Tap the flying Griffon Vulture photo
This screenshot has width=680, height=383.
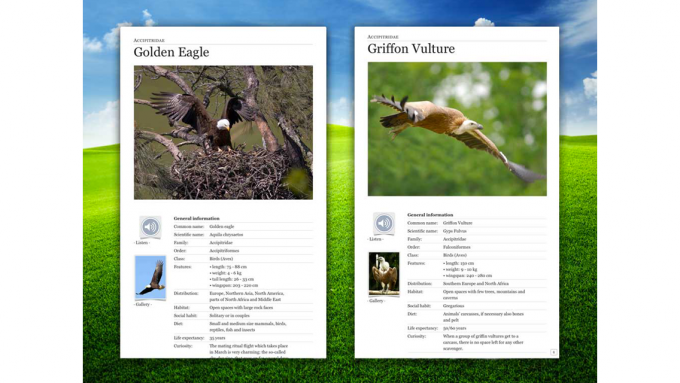[x=457, y=129]
